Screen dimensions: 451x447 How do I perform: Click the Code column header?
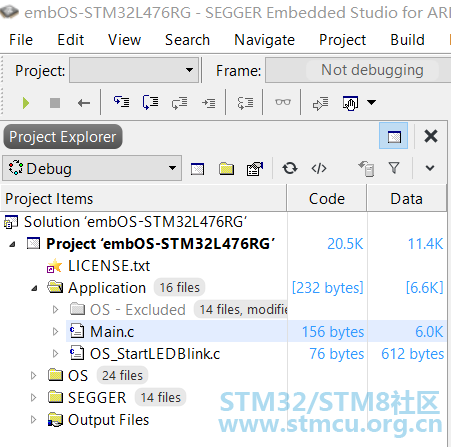coord(327,199)
